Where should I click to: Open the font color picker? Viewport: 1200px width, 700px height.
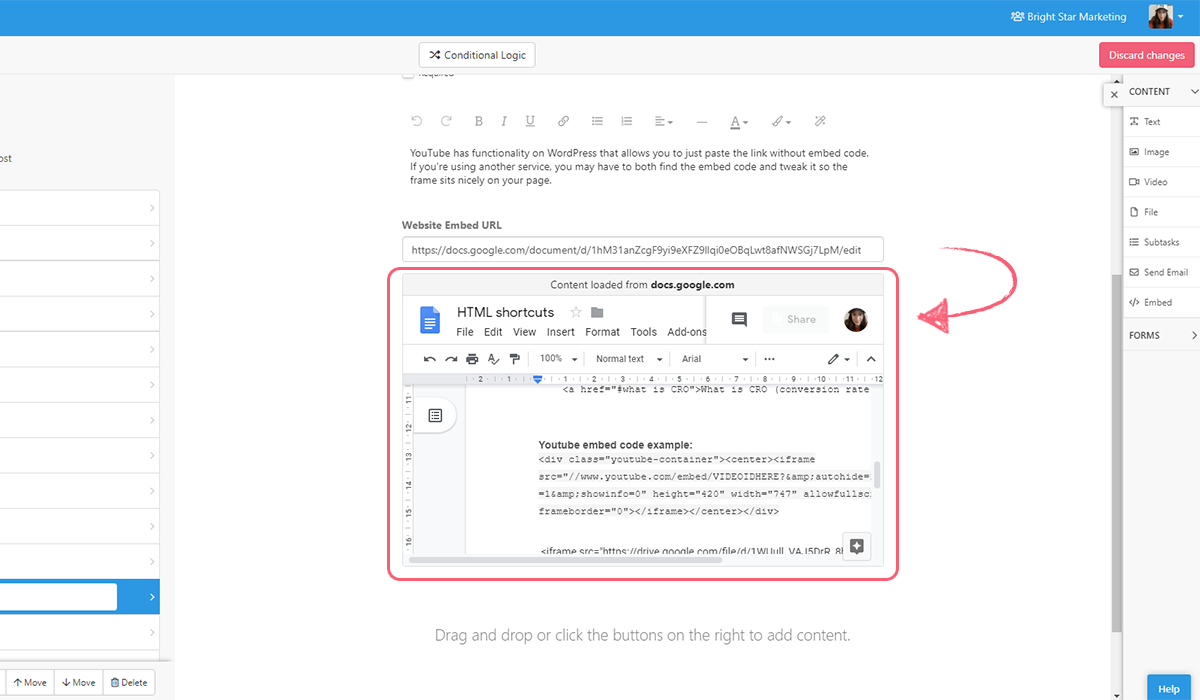(x=738, y=121)
